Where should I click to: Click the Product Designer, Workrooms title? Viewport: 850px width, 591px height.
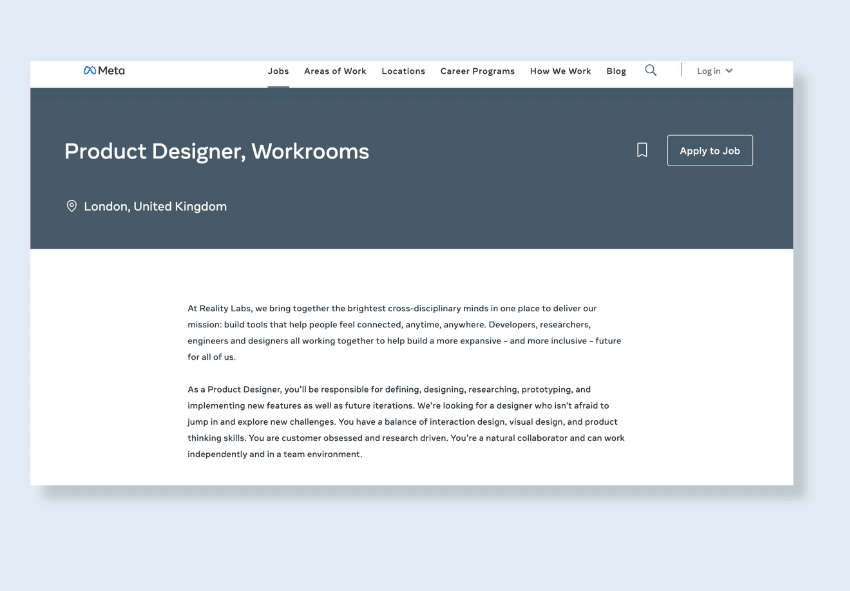click(x=216, y=151)
